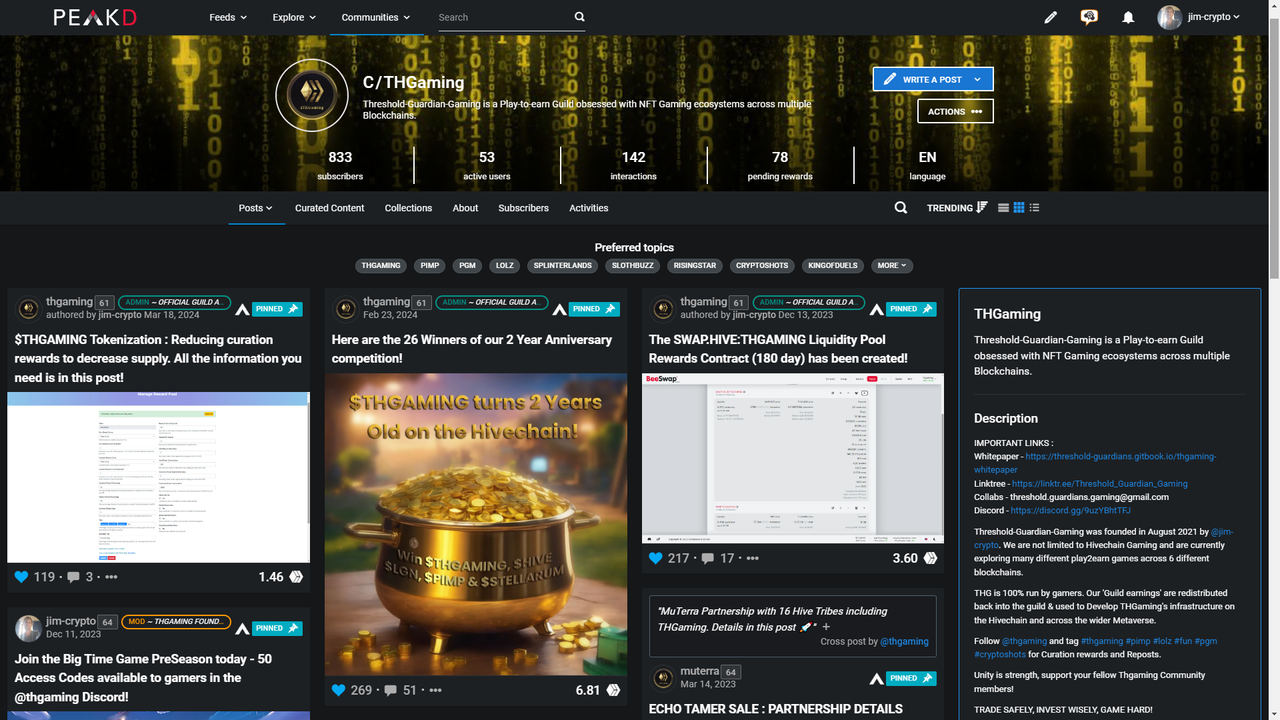Open the pencil compose icon in the header
Screen dimensions: 1280x720
pos(1050,17)
